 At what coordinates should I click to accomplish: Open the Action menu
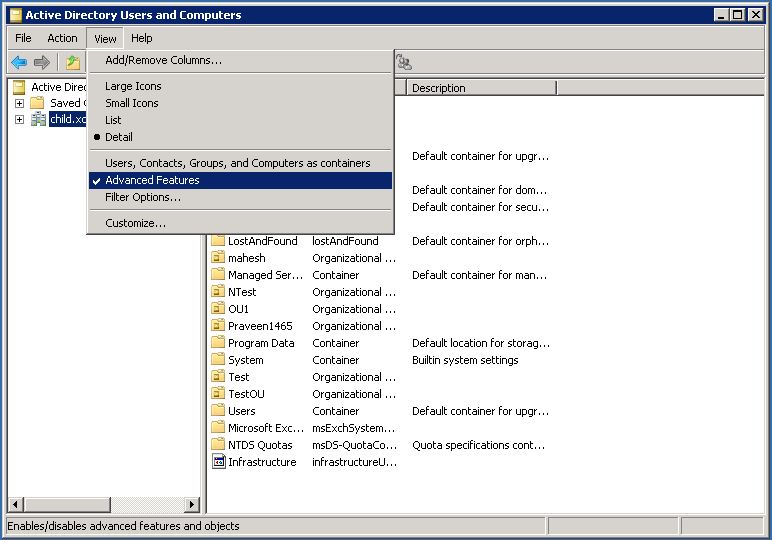pyautogui.click(x=62, y=38)
